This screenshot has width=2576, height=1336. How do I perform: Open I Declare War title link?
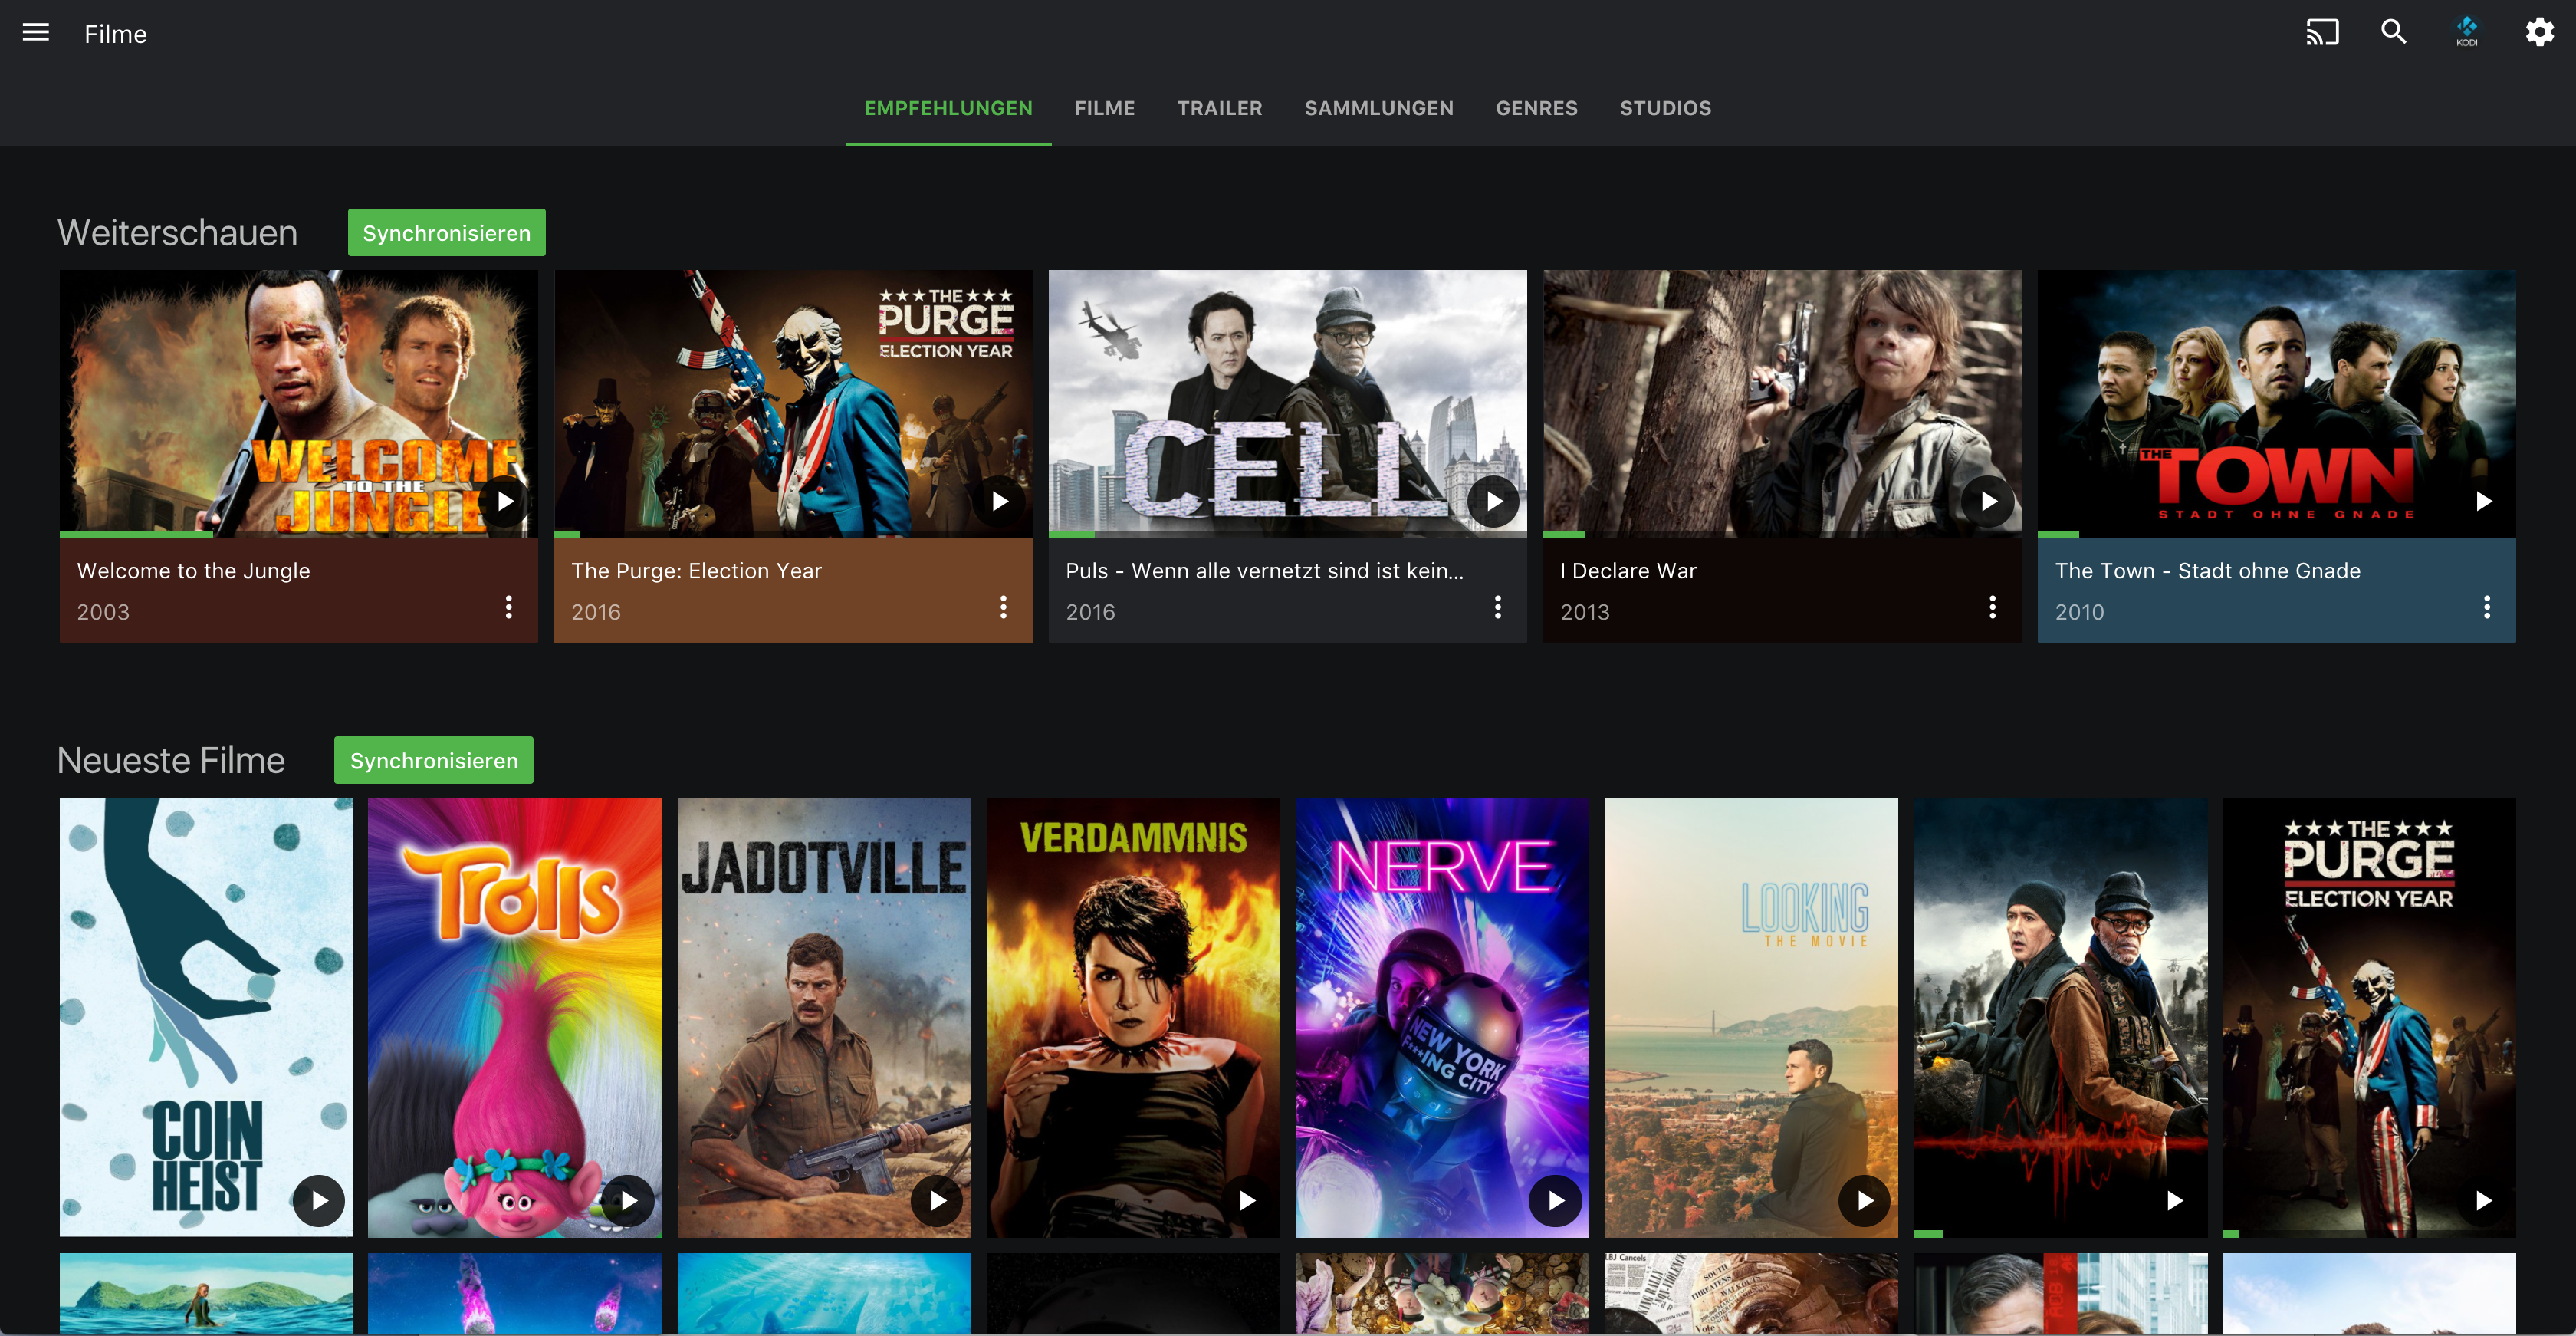pos(1628,571)
